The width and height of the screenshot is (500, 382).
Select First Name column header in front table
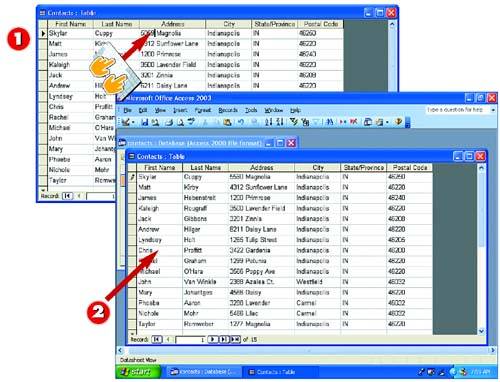click(x=160, y=168)
